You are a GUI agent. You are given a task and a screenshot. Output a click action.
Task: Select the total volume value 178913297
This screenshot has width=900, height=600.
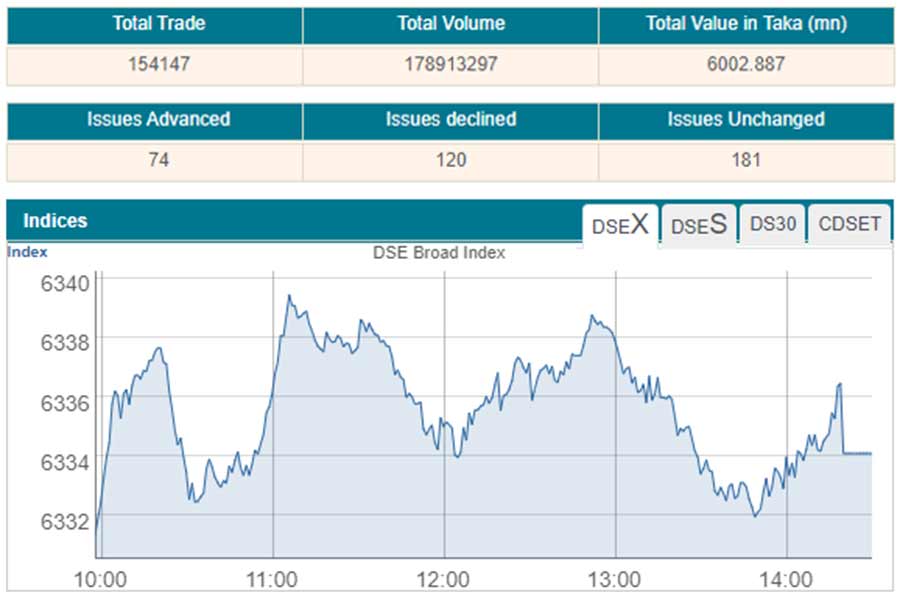(450, 64)
